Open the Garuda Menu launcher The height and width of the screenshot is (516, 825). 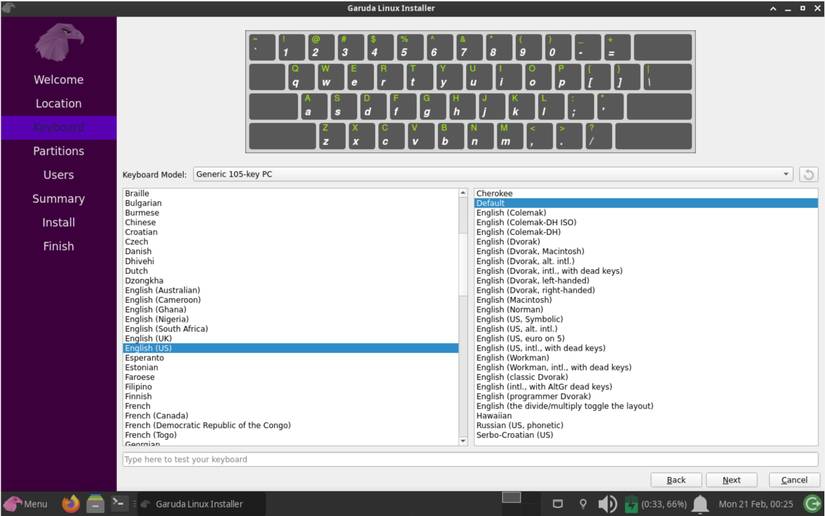coord(26,504)
